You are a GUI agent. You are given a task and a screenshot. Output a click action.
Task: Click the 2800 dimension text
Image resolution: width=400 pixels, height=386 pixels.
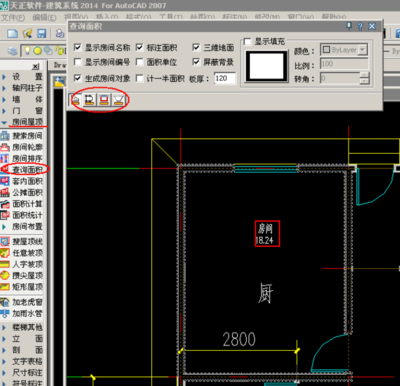click(239, 339)
